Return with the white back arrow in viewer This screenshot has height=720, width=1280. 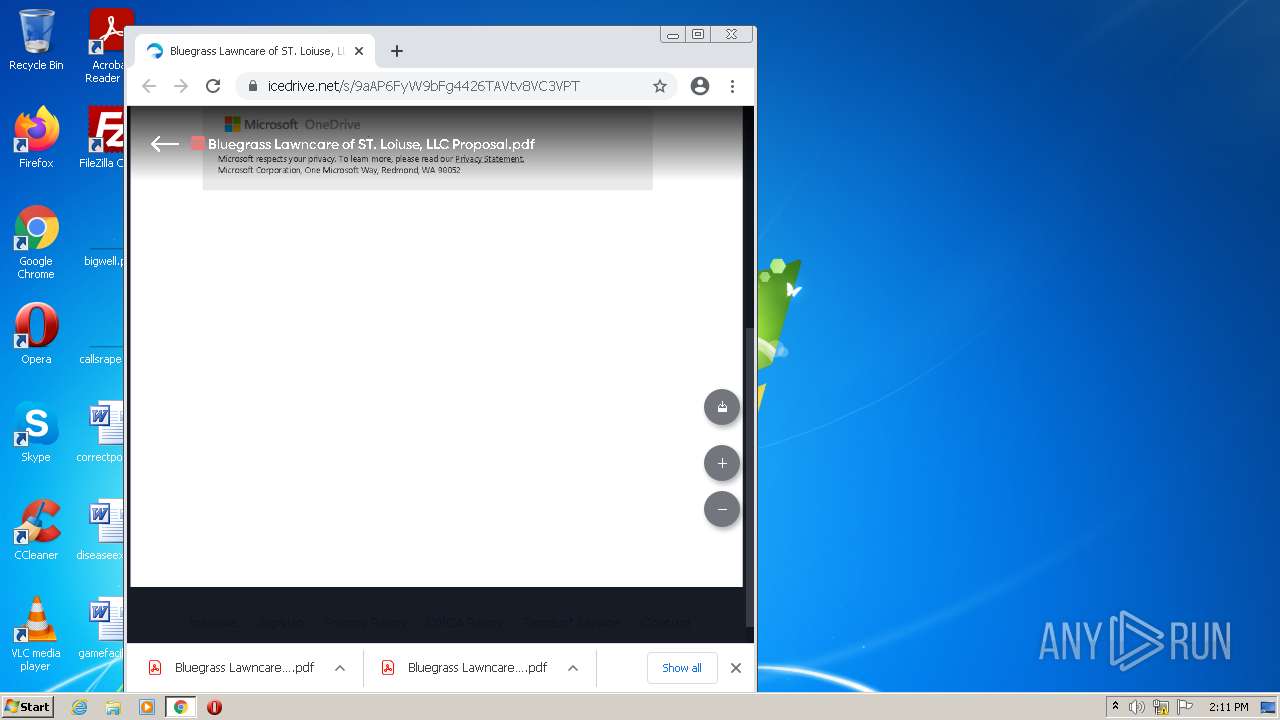164,144
